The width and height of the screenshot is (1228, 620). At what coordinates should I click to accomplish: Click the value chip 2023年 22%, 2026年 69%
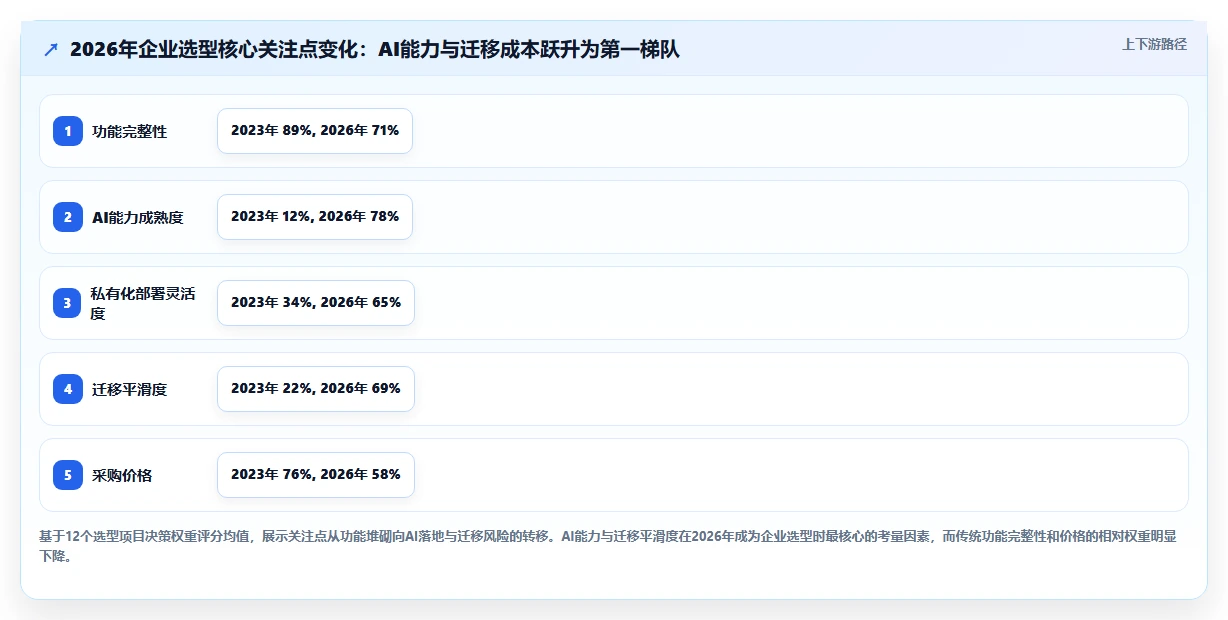(316, 389)
